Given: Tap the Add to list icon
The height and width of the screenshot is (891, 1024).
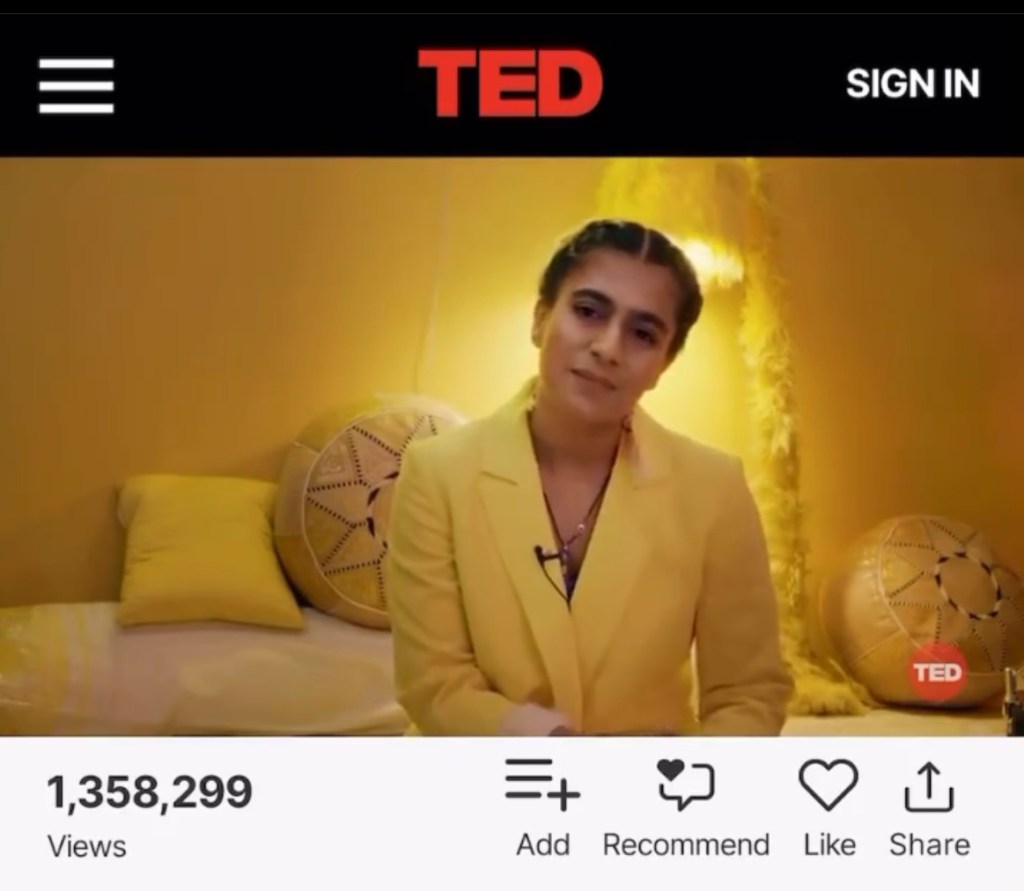Looking at the screenshot, I should pos(542,785).
